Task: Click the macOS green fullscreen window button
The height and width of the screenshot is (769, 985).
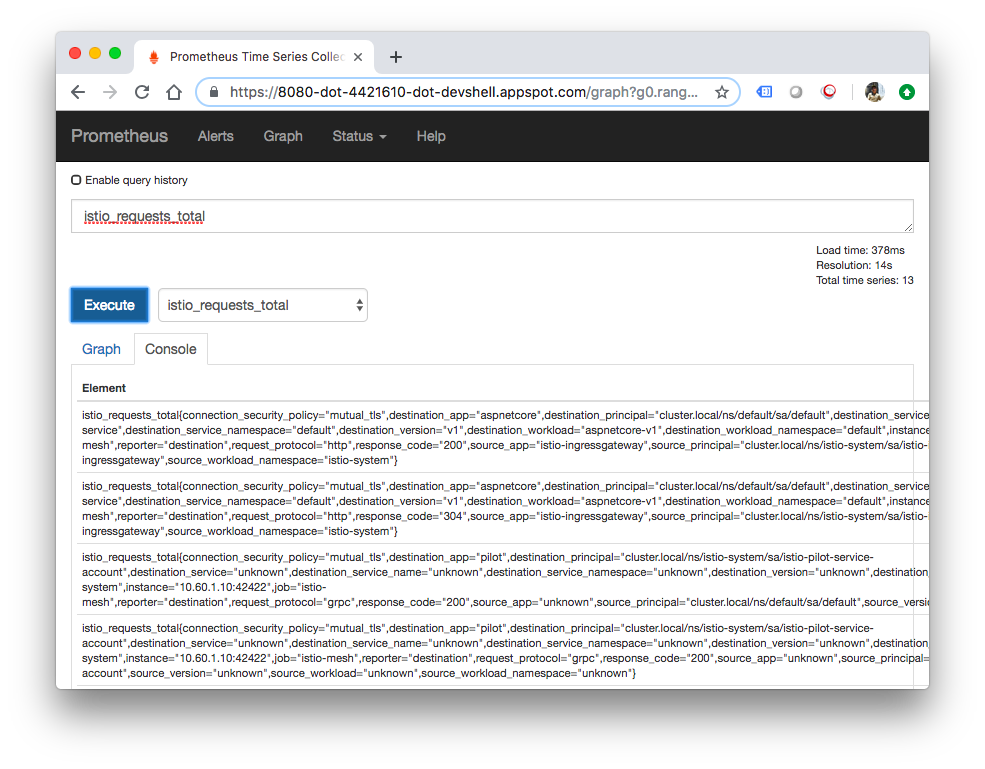Action: coord(115,53)
